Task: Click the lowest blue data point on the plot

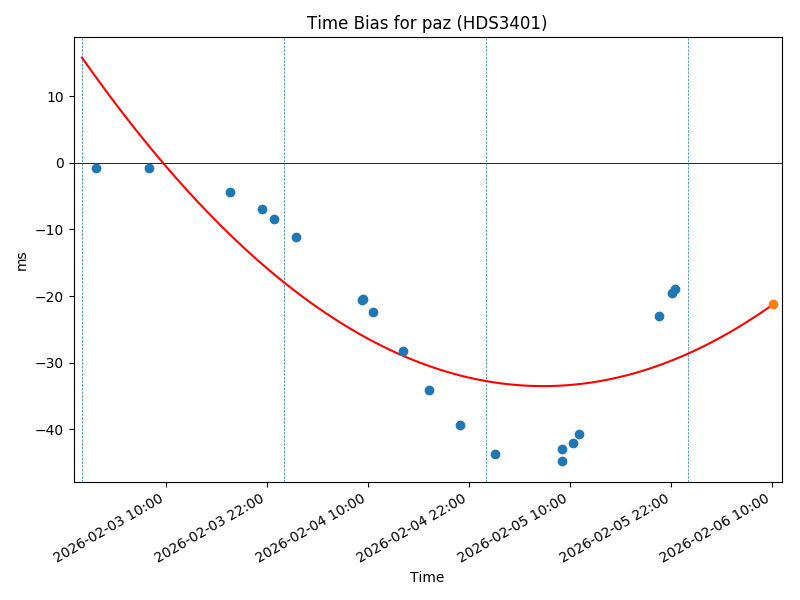Action: [562, 461]
